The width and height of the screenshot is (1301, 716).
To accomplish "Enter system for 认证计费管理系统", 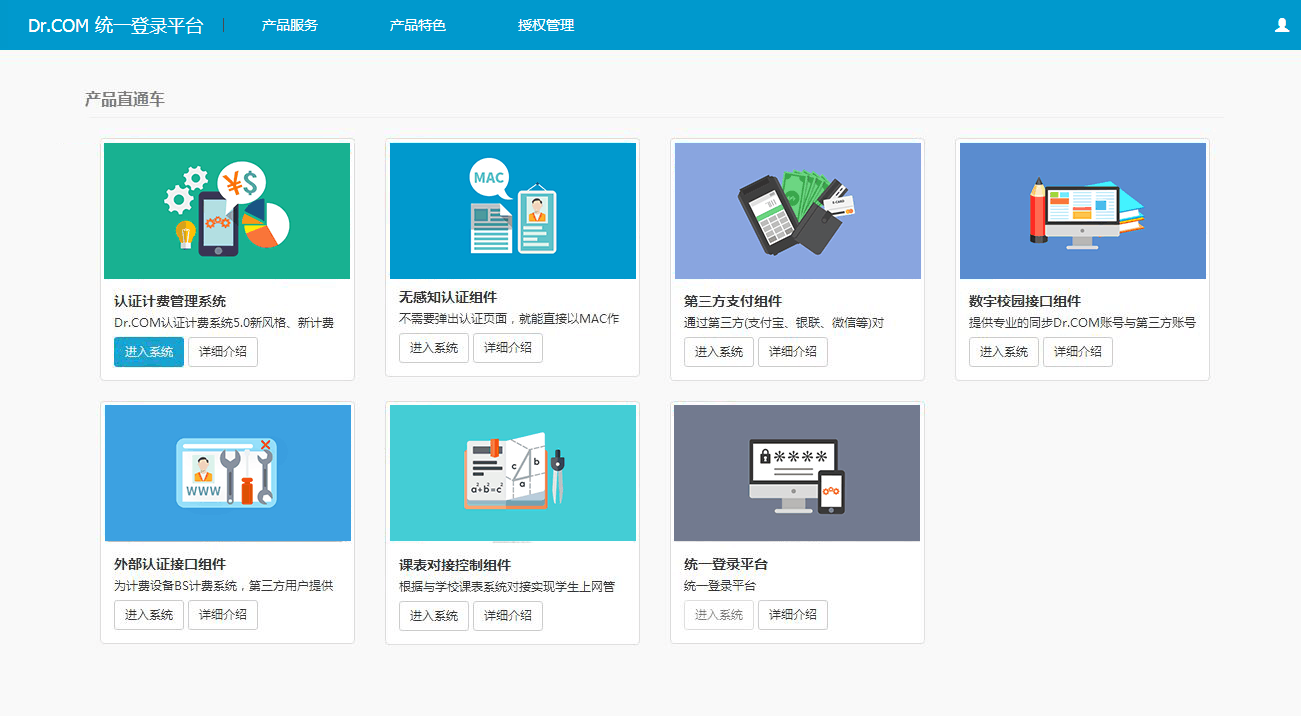I will (x=149, y=352).
